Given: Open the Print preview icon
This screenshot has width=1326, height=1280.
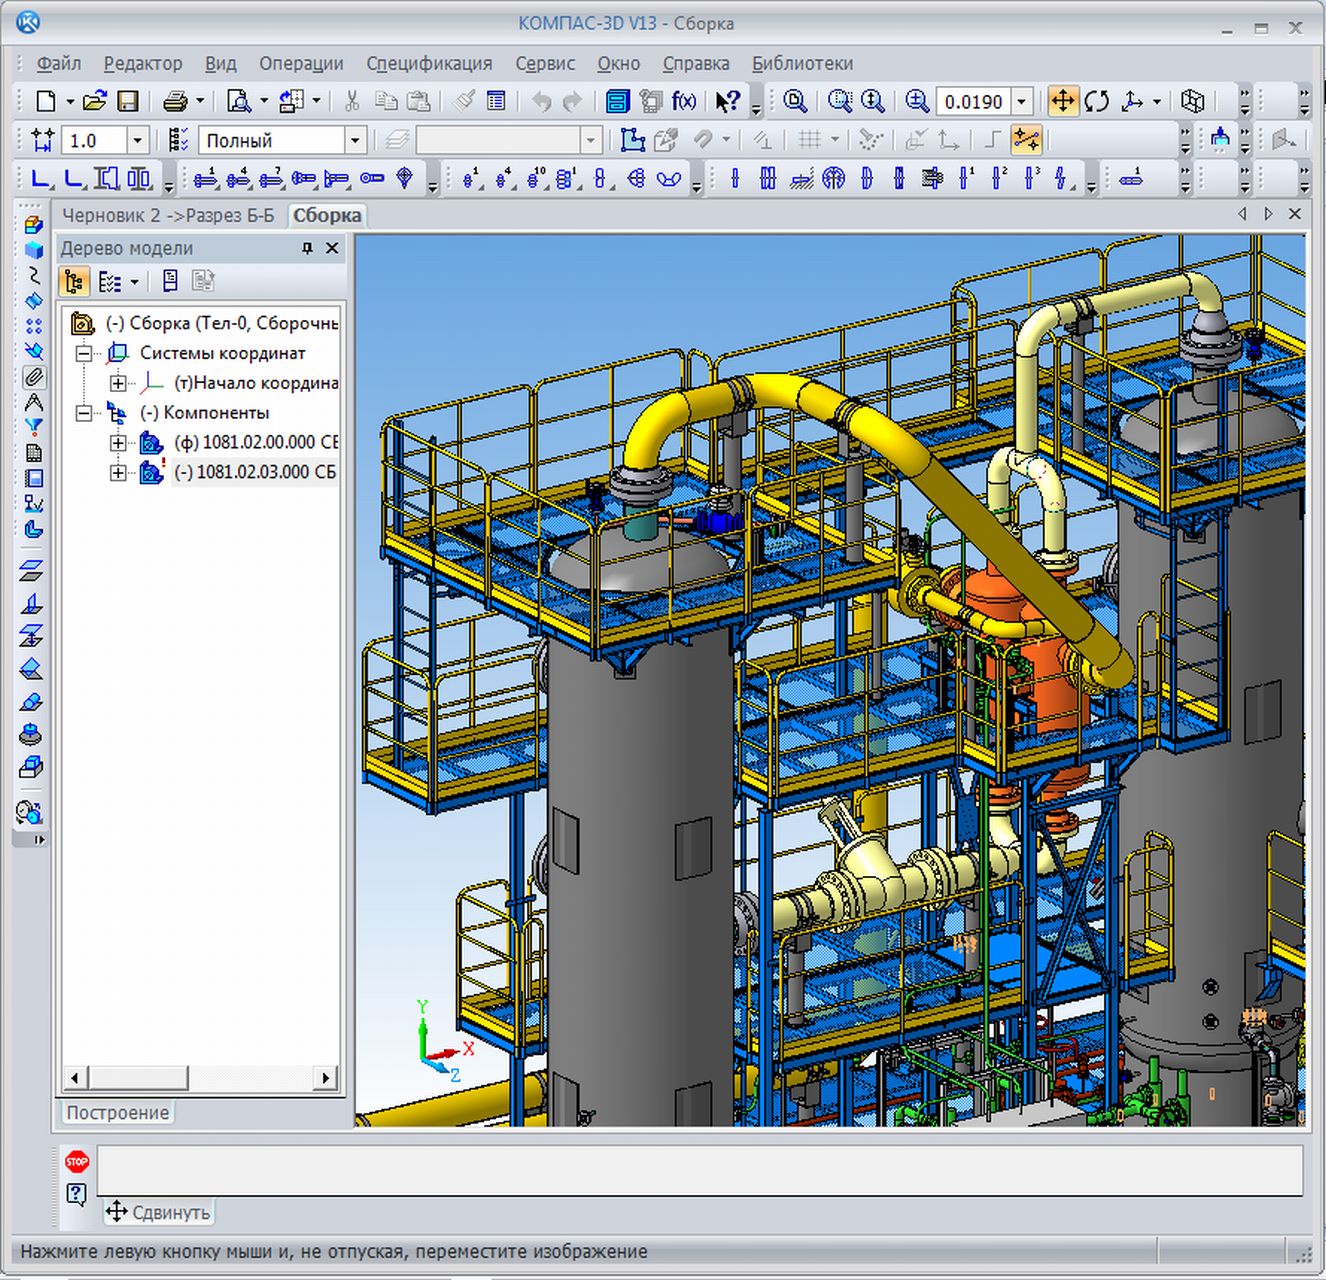Looking at the screenshot, I should coord(238,101).
